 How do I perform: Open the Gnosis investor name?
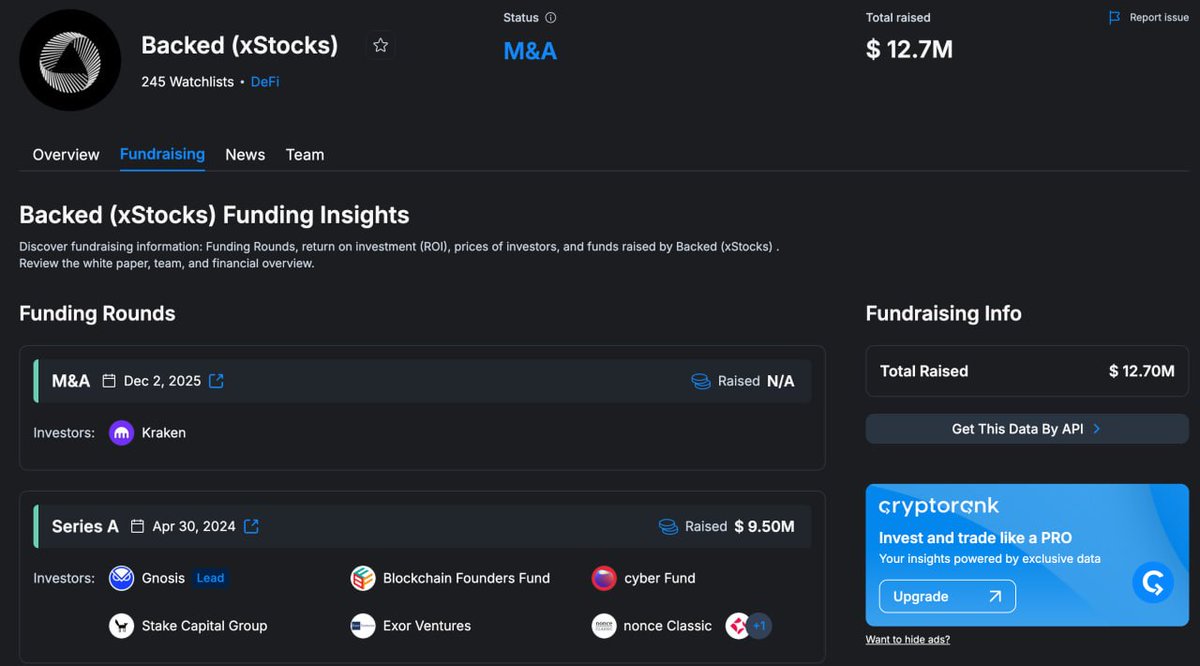(x=163, y=578)
